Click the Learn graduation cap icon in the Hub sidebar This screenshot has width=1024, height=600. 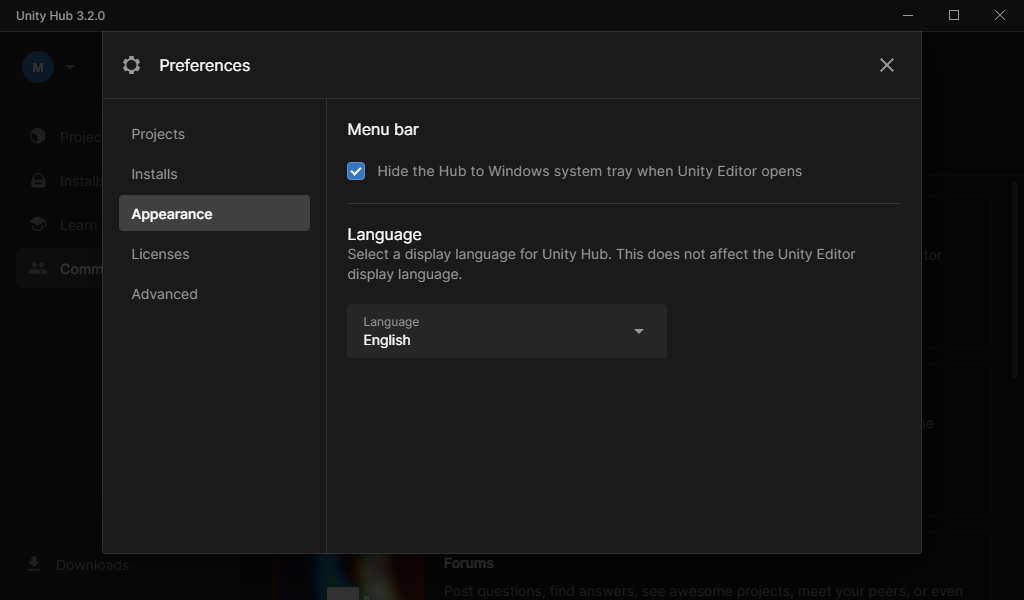pos(38,225)
